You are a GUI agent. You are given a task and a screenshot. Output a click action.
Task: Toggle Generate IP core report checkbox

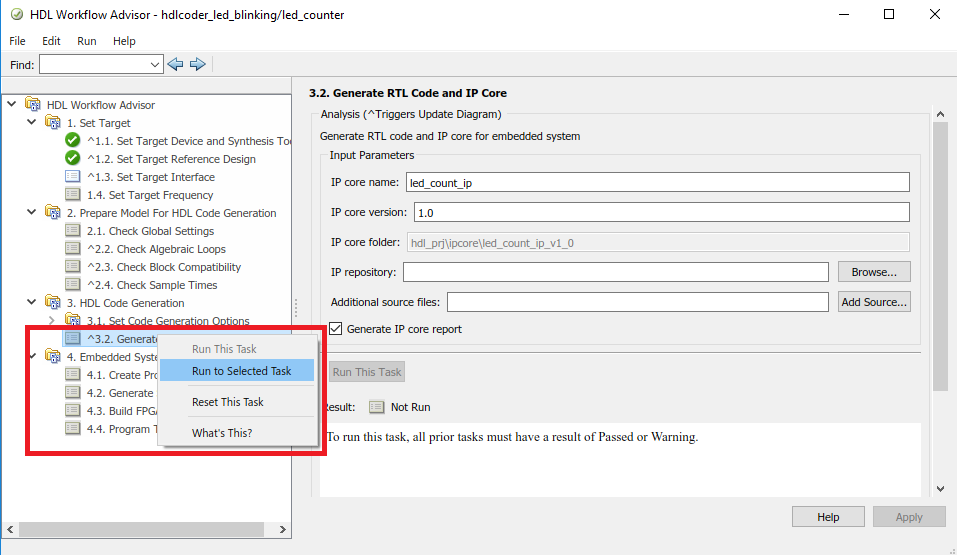(x=336, y=329)
